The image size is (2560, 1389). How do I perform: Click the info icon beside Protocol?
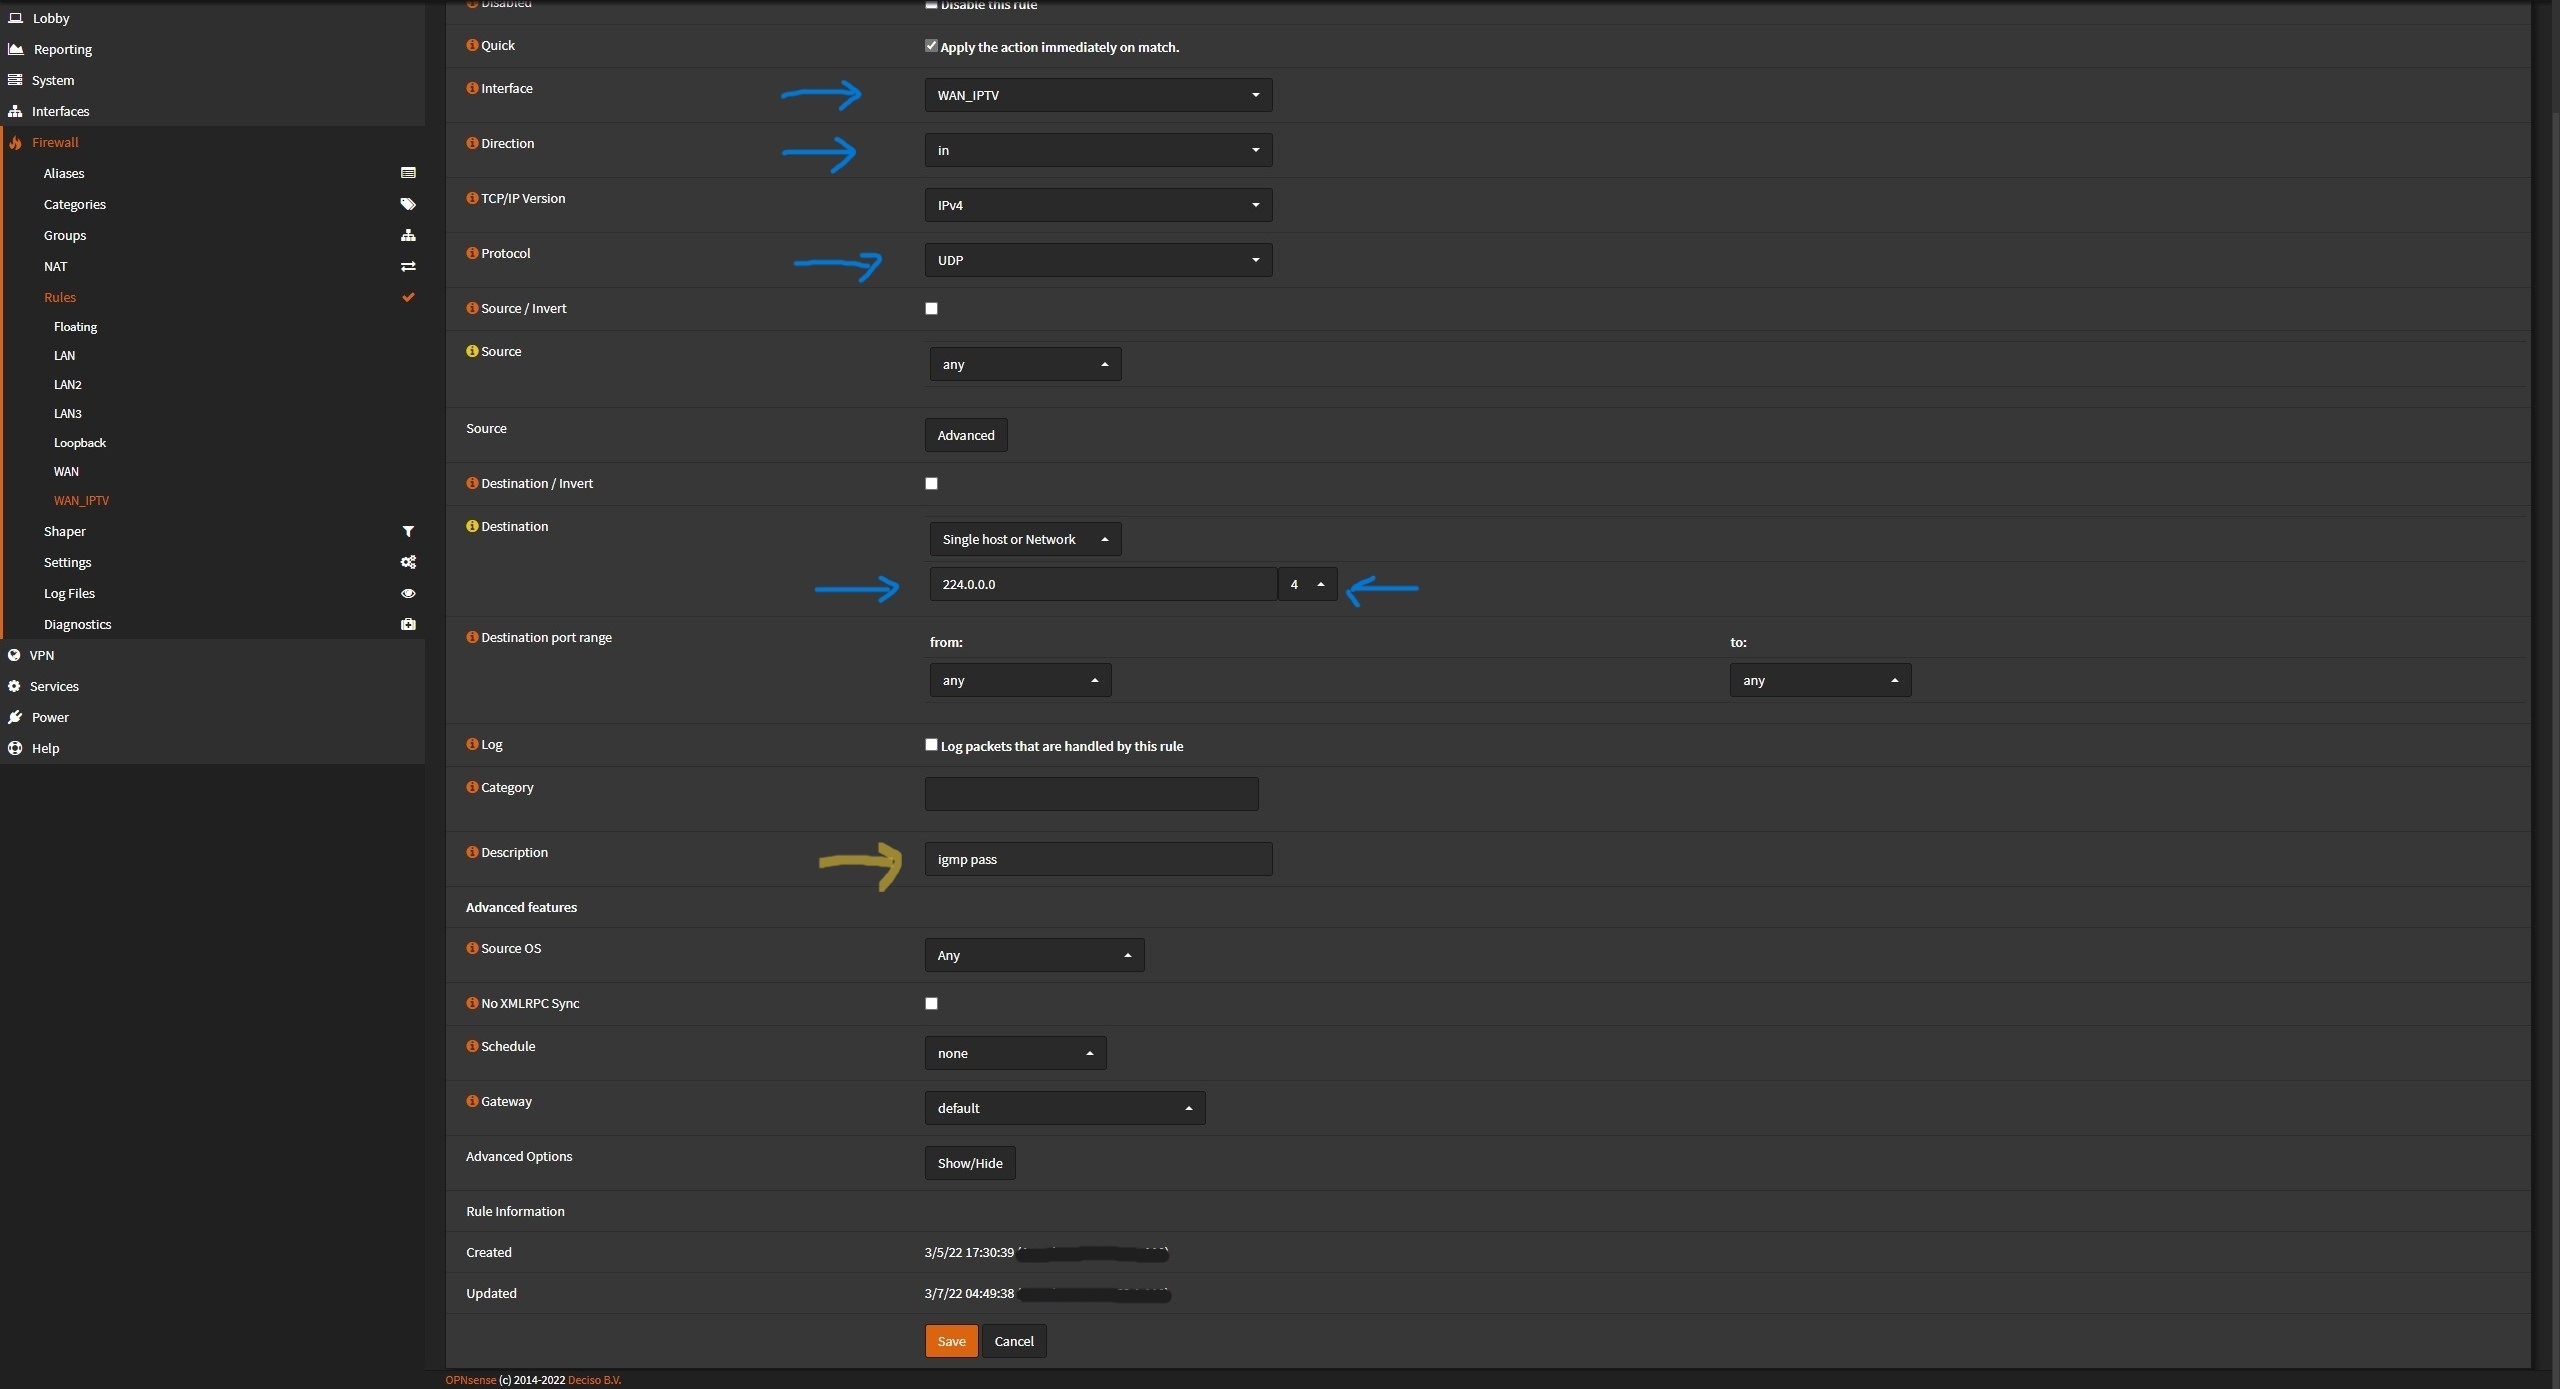pos(472,253)
